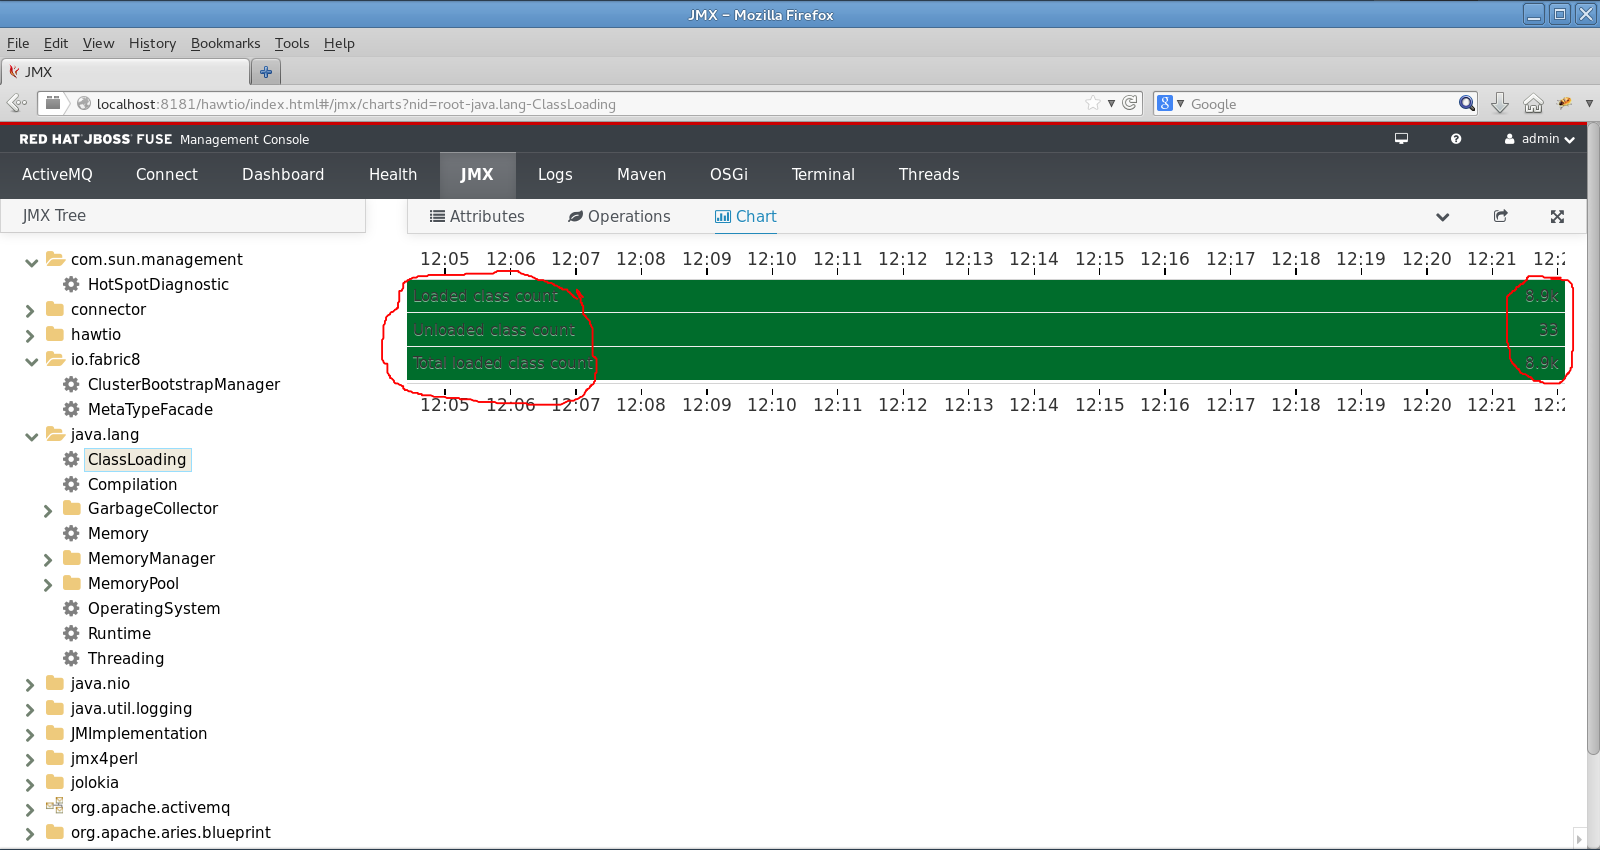Expand the connector tree node
The height and width of the screenshot is (850, 1600).
(30, 311)
